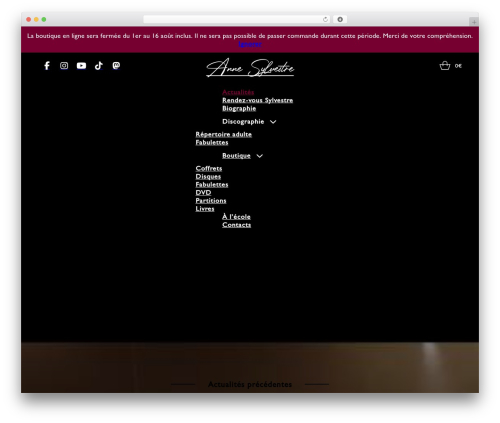Open the YouTube social icon

[81, 66]
